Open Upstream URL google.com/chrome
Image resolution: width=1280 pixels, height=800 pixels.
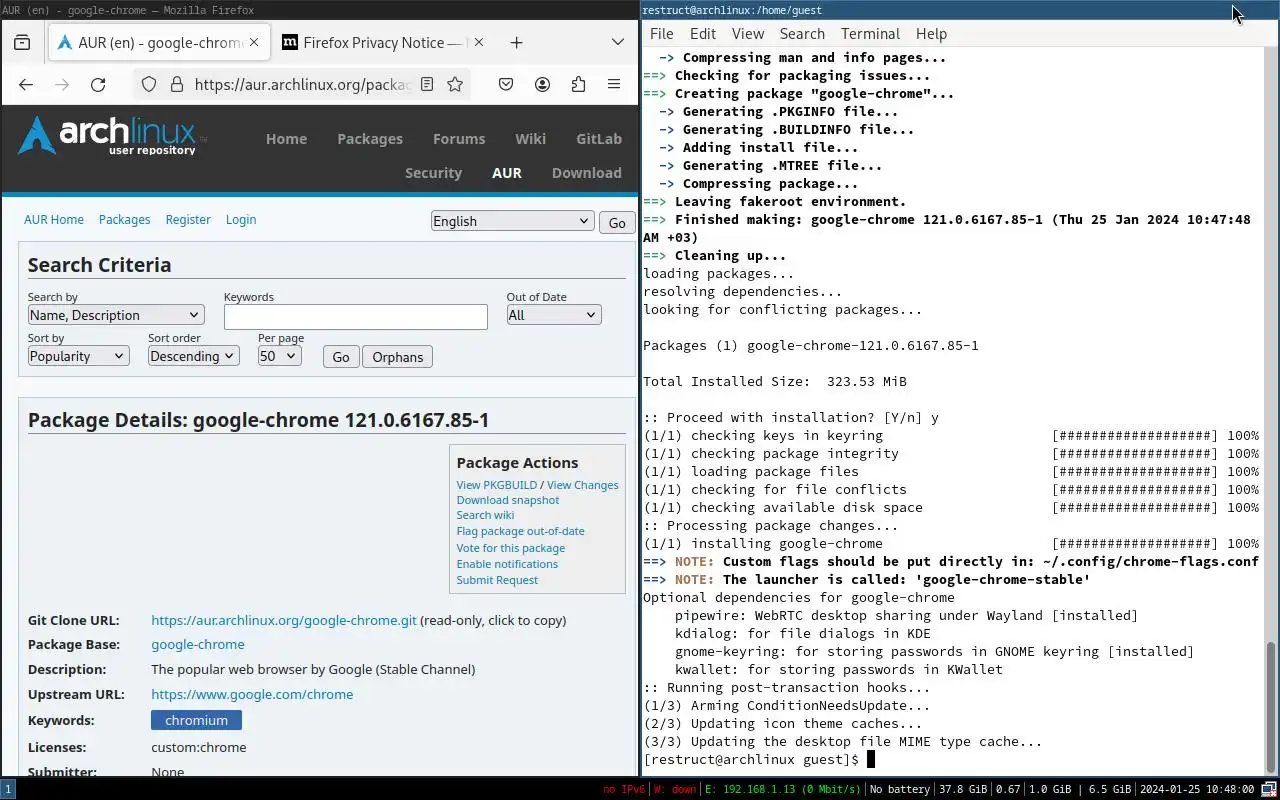[252, 694]
